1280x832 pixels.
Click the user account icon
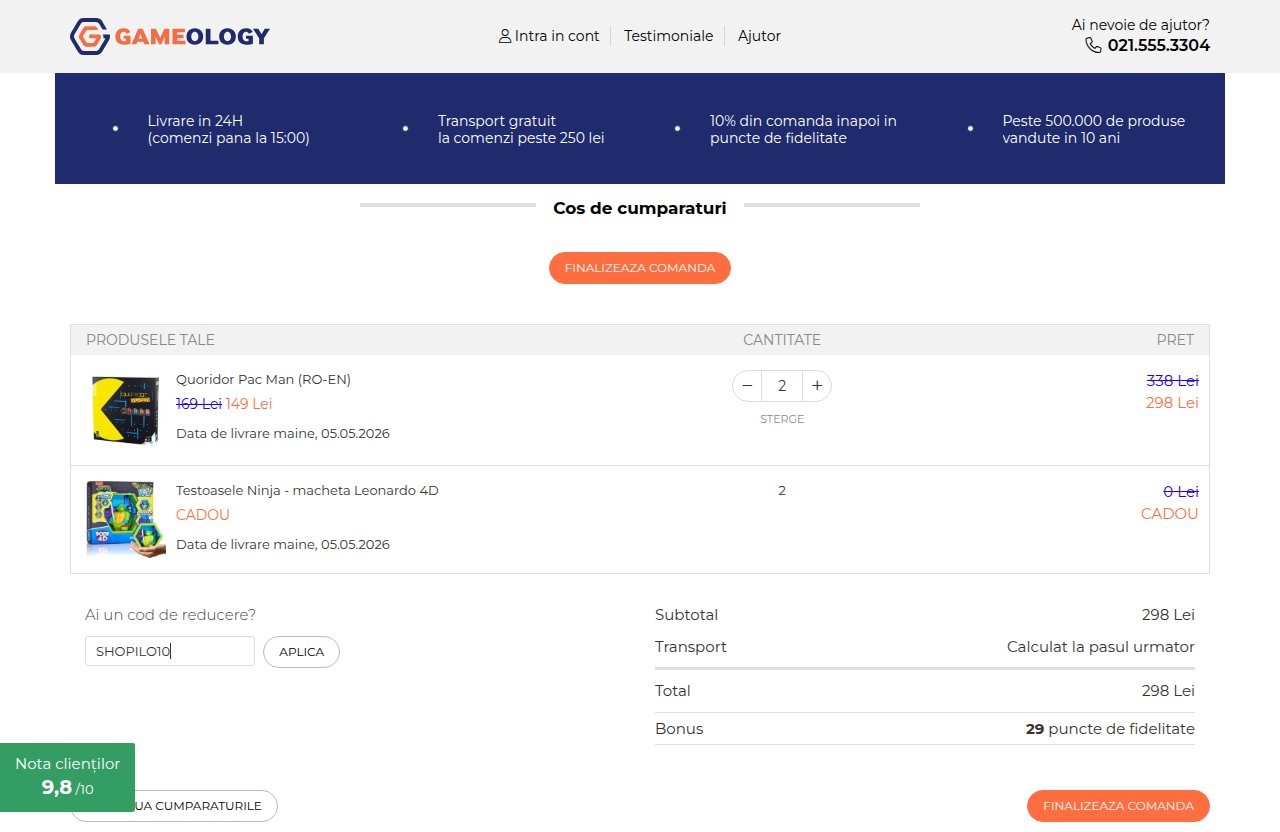505,36
